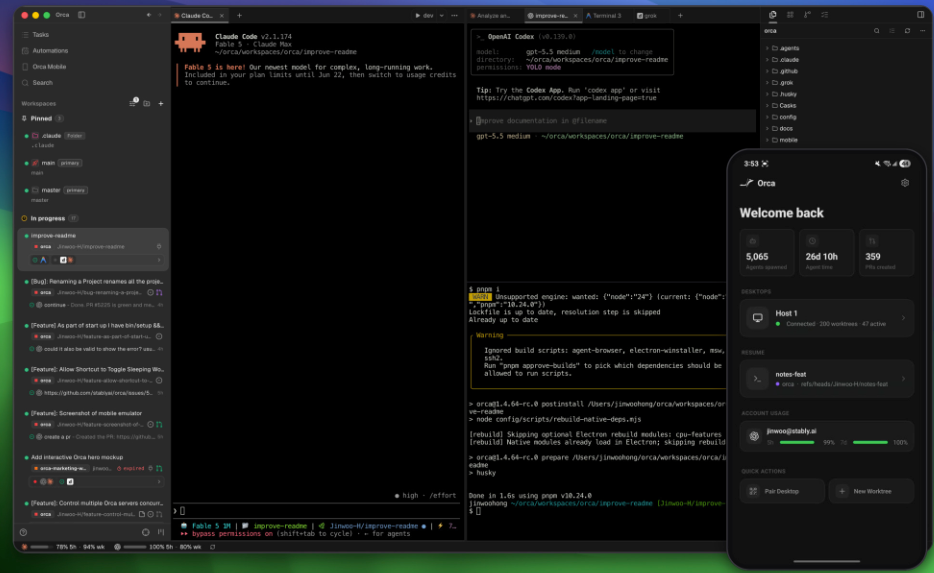The image size is (934, 573).
Task: Tap Pair Desktop quick action
Action: [x=782, y=491]
